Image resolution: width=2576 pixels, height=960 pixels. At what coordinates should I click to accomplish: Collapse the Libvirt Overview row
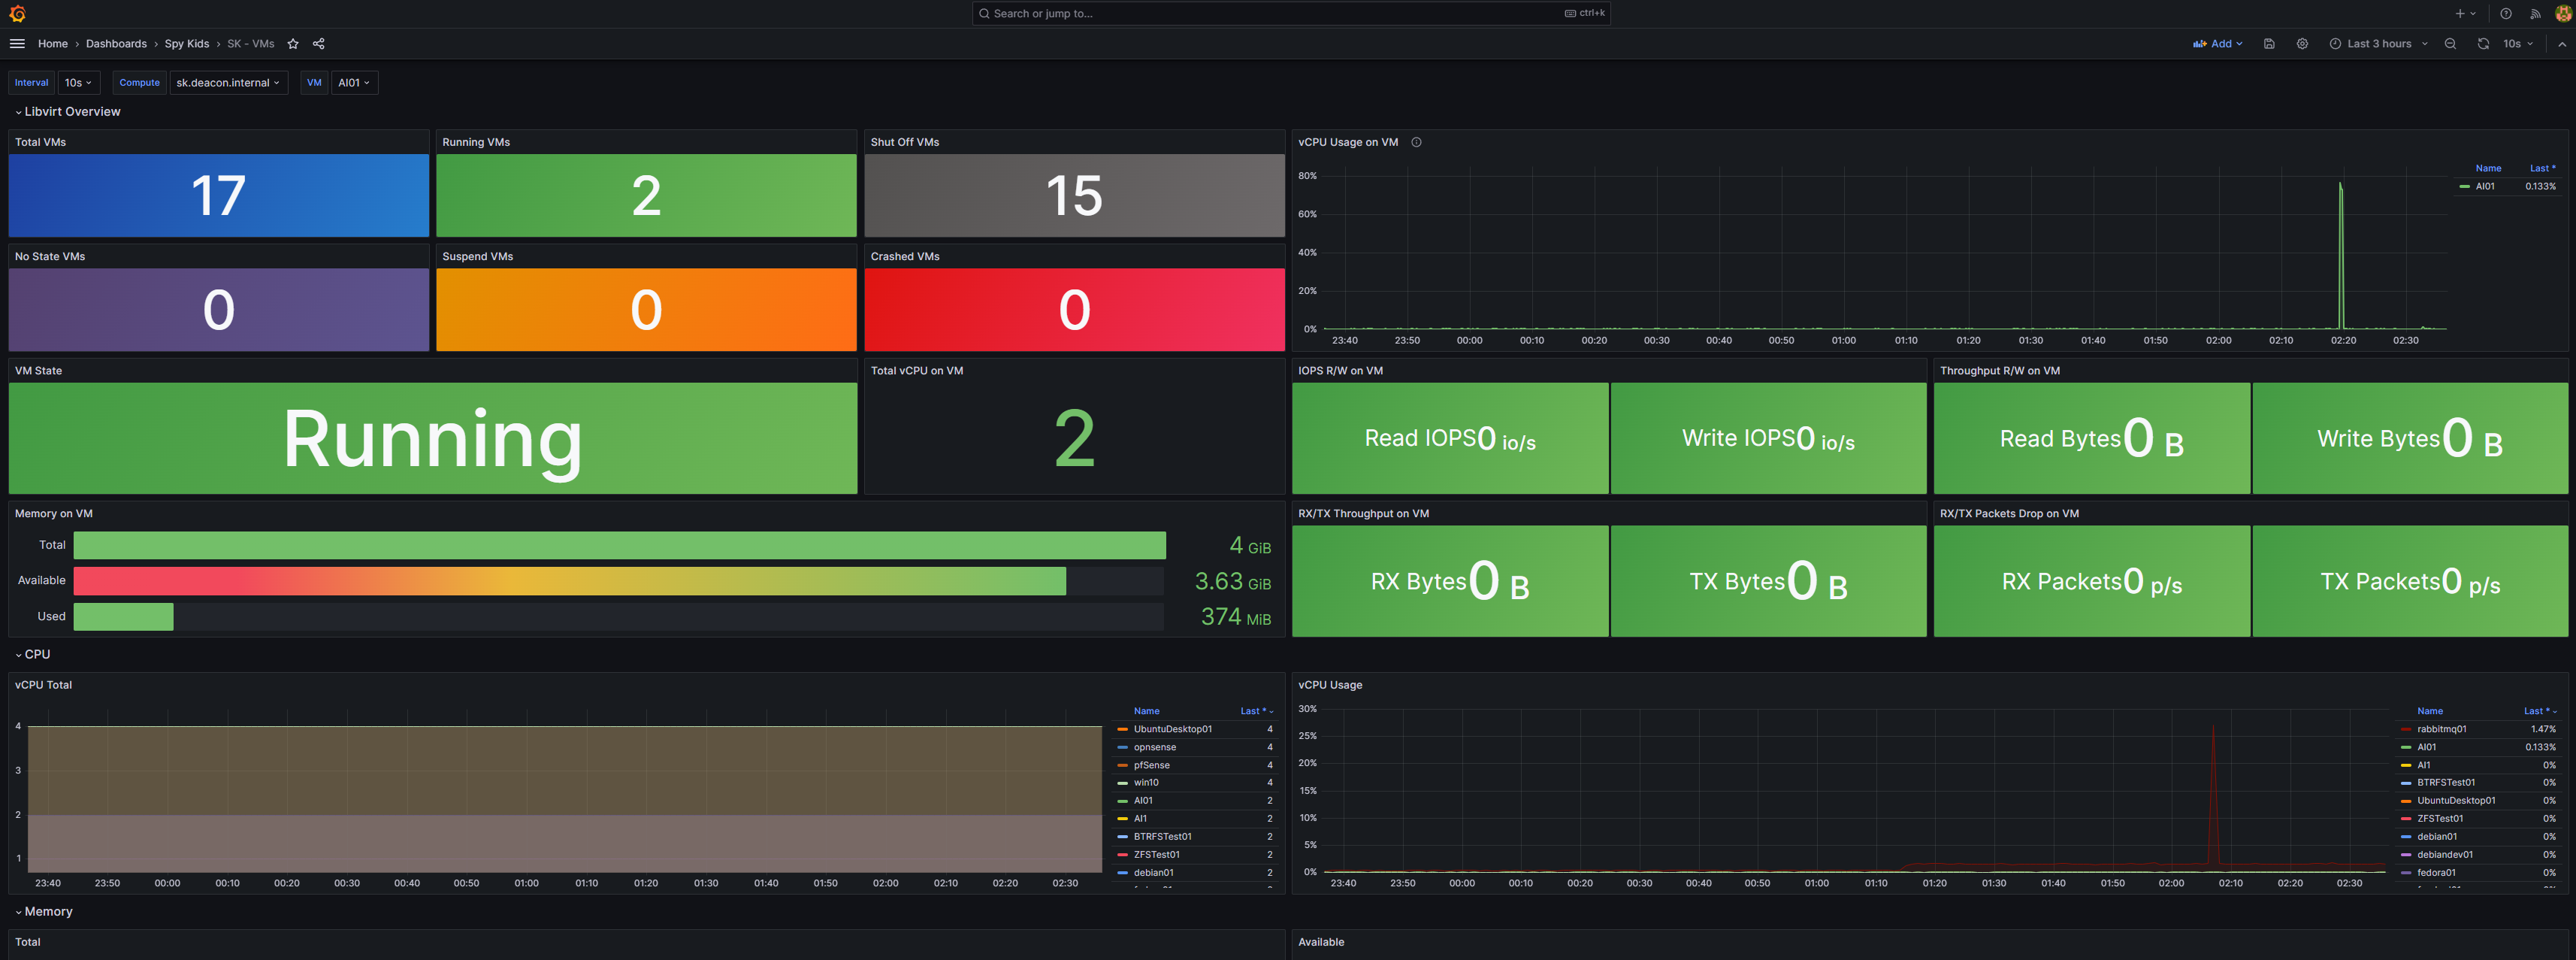coord(67,112)
